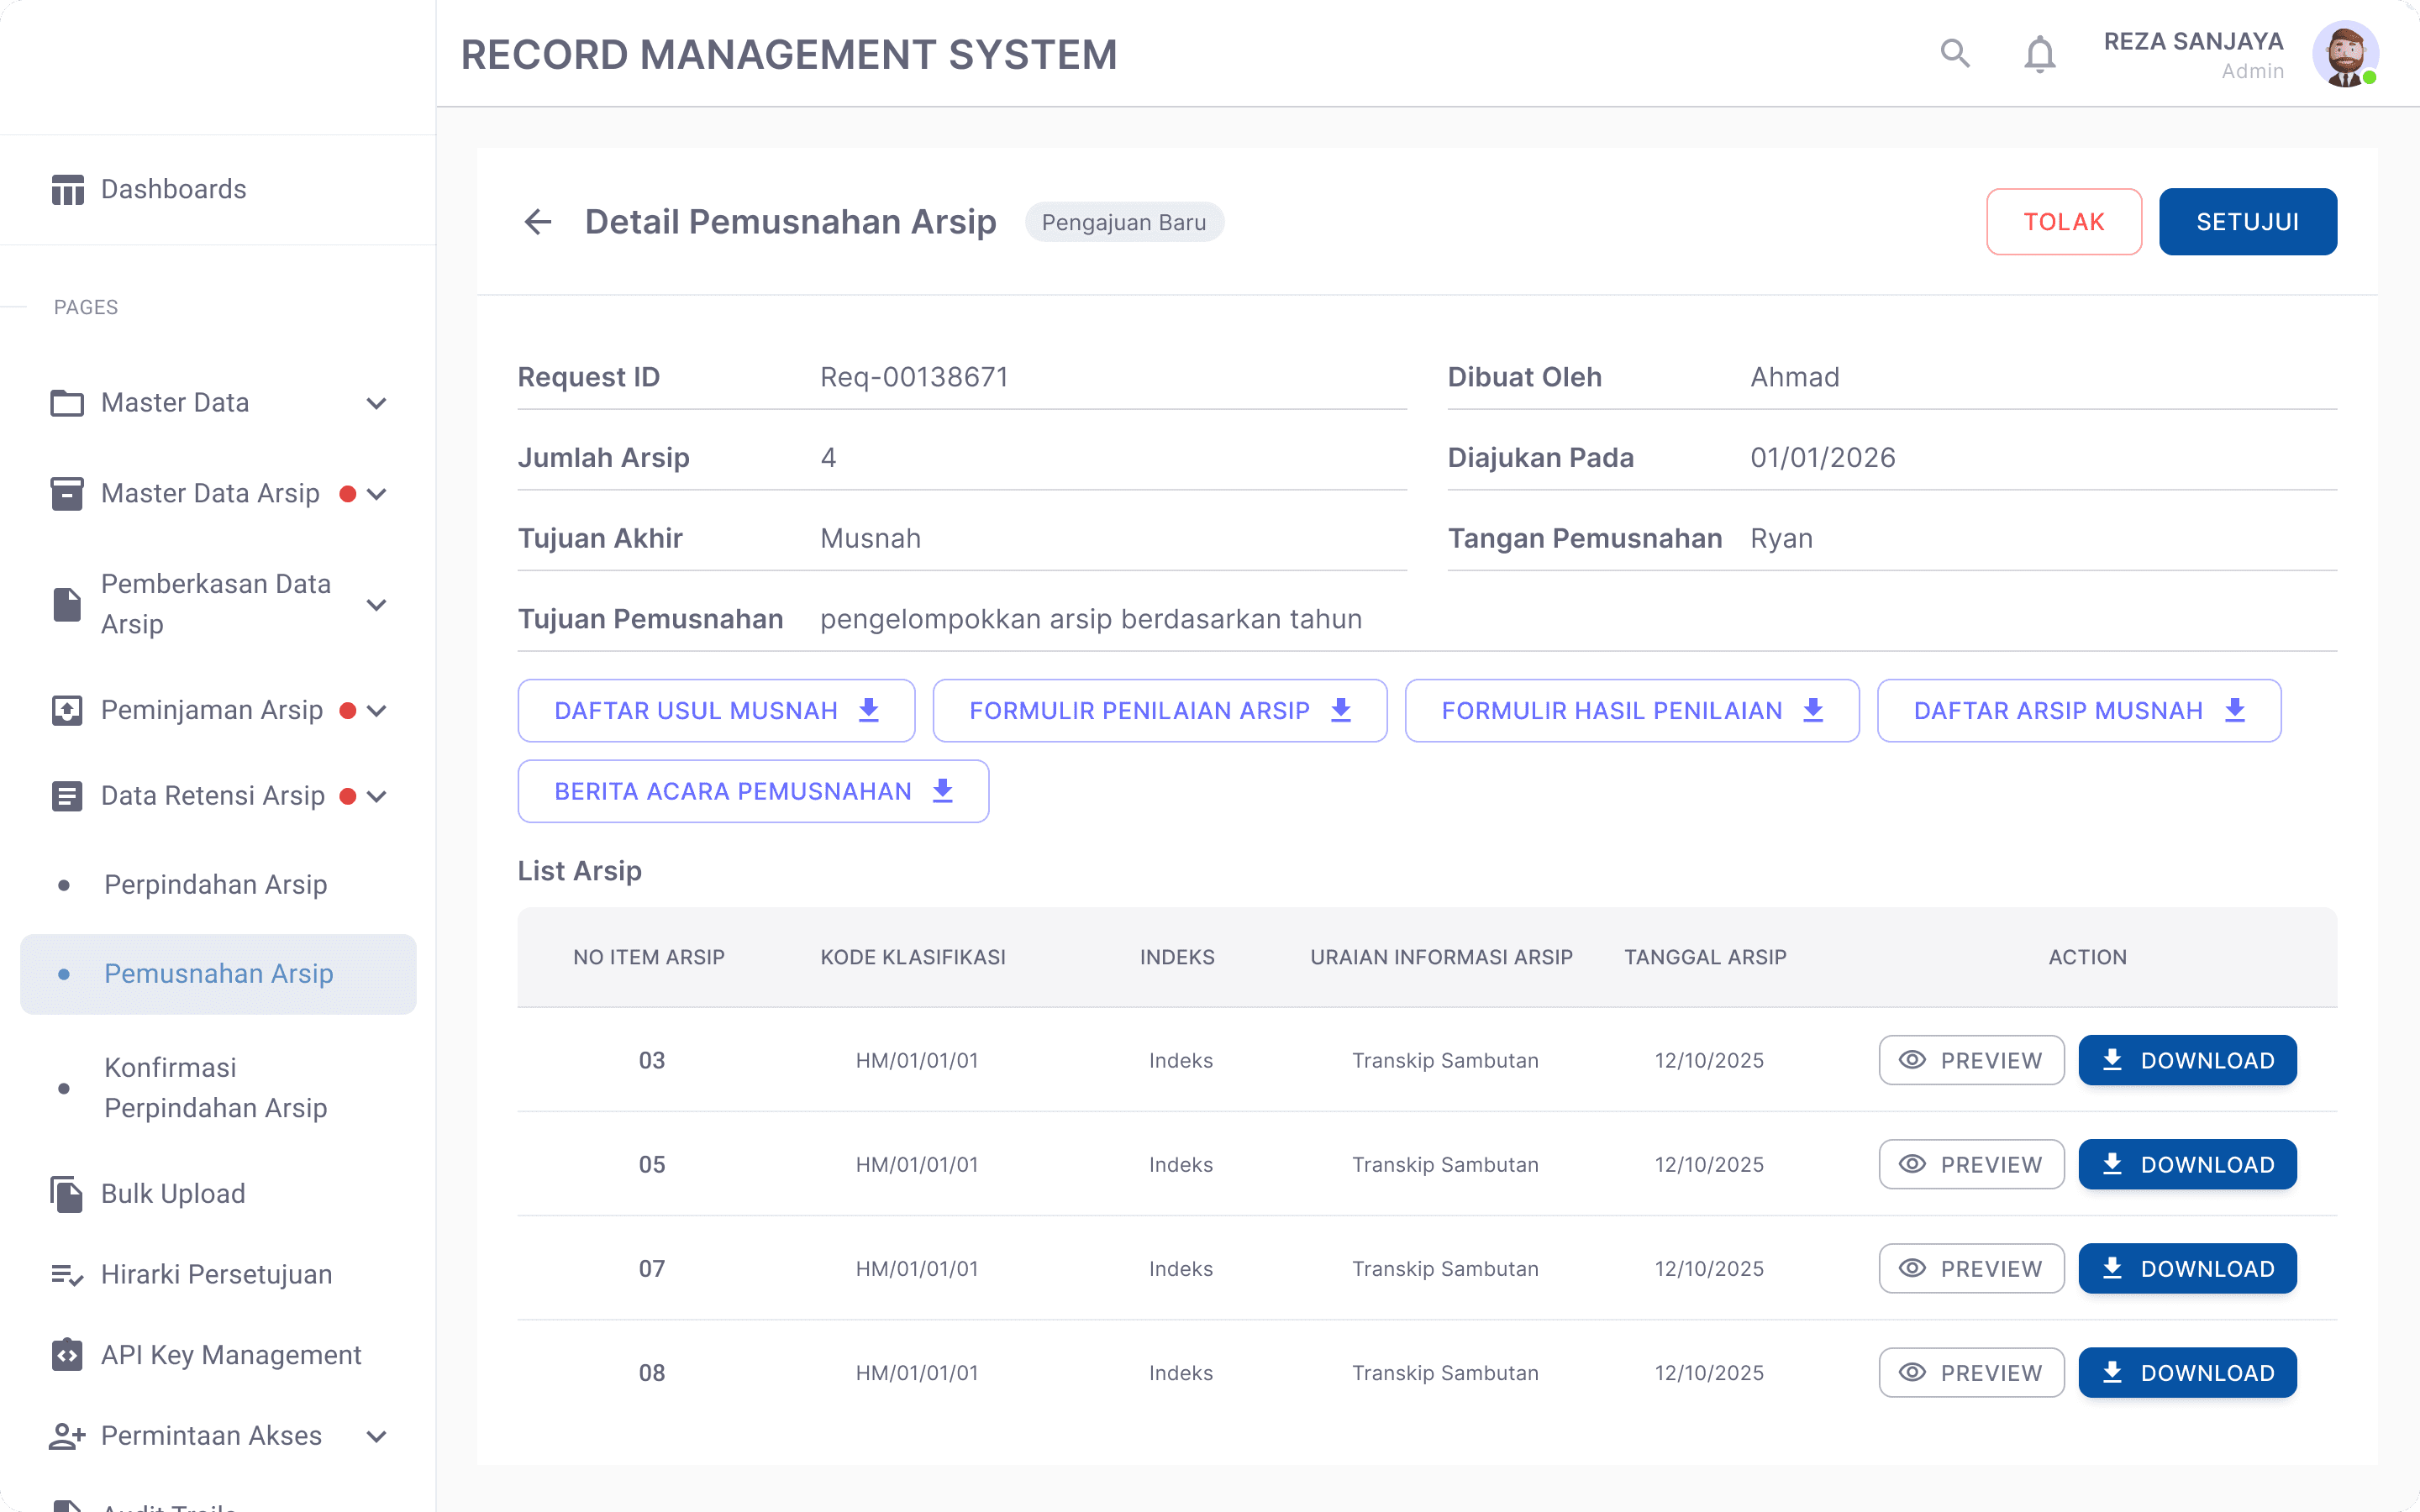This screenshot has height=1512, width=2420.
Task: Open the notifications bell
Action: click(x=2039, y=54)
